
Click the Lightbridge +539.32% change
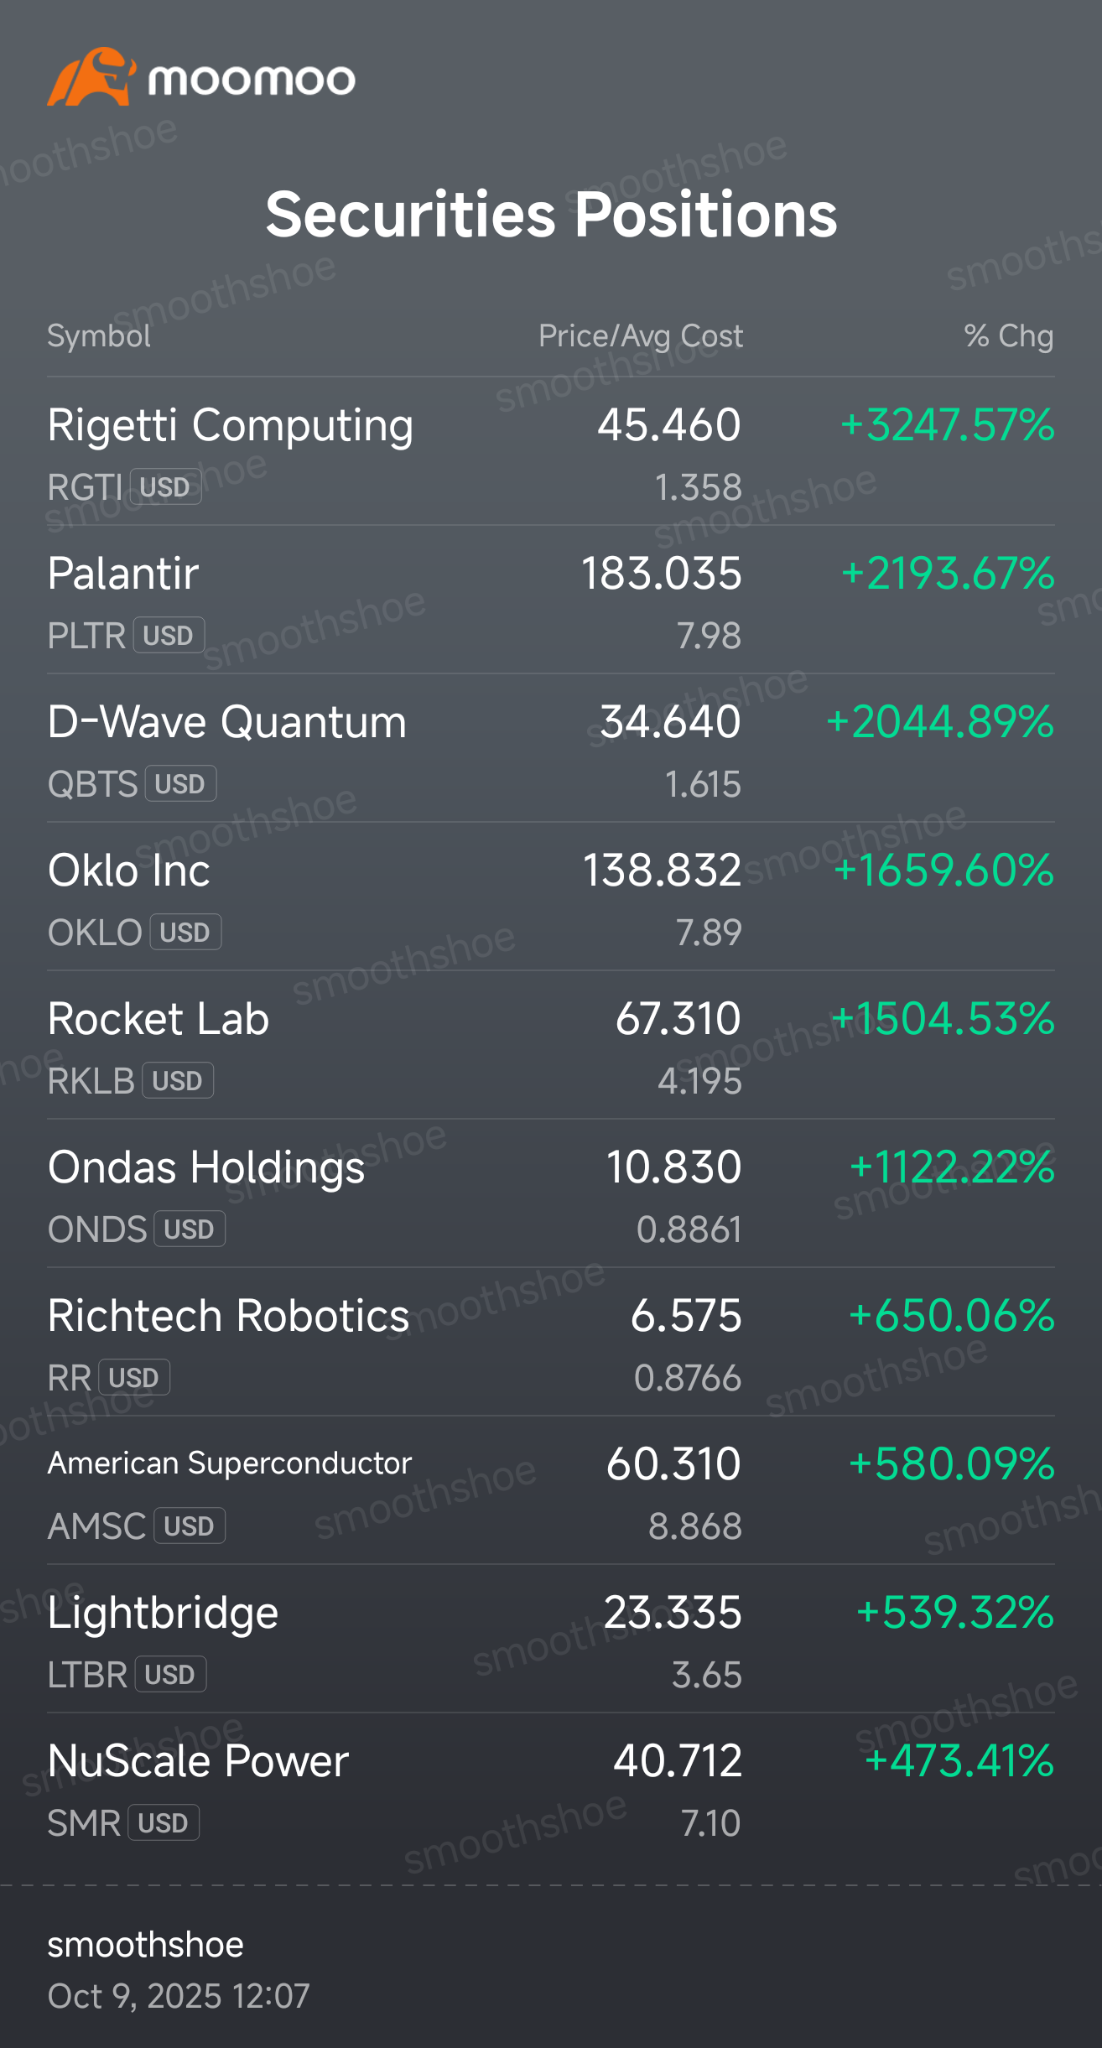pos(955,1612)
